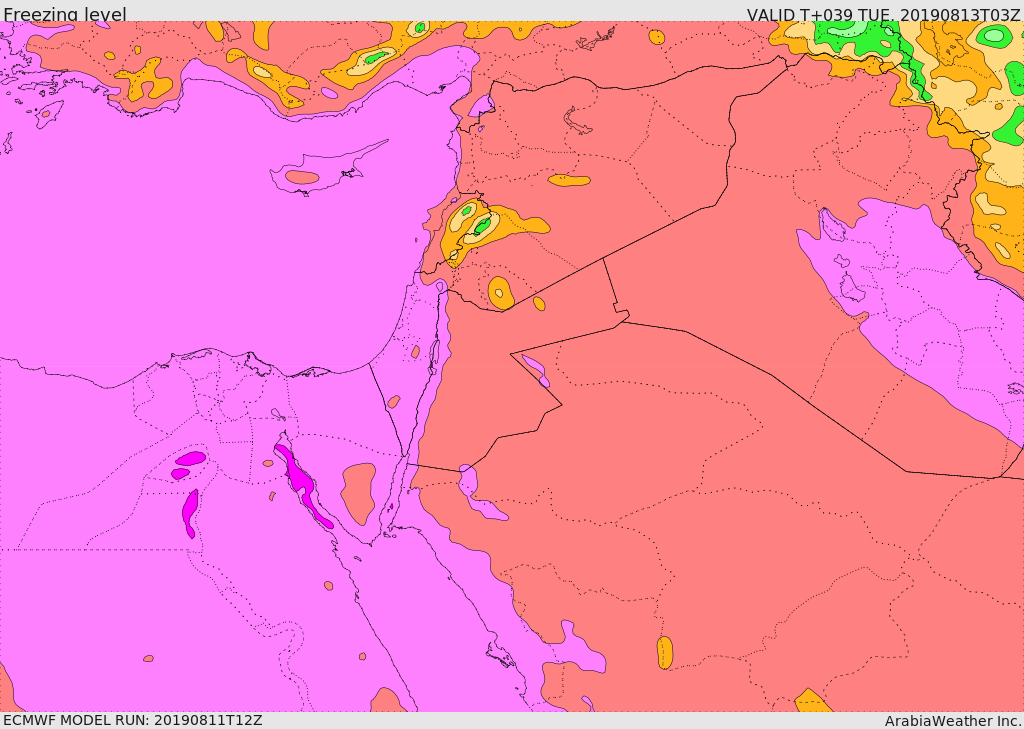Click the Dead Sea outline
Image resolution: width=1024 pixels, height=729 pixels.
[x=435, y=353]
